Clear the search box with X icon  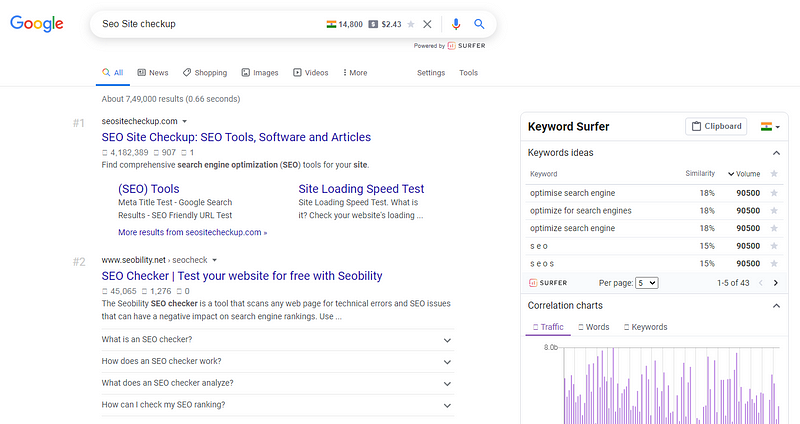pyautogui.click(x=427, y=24)
